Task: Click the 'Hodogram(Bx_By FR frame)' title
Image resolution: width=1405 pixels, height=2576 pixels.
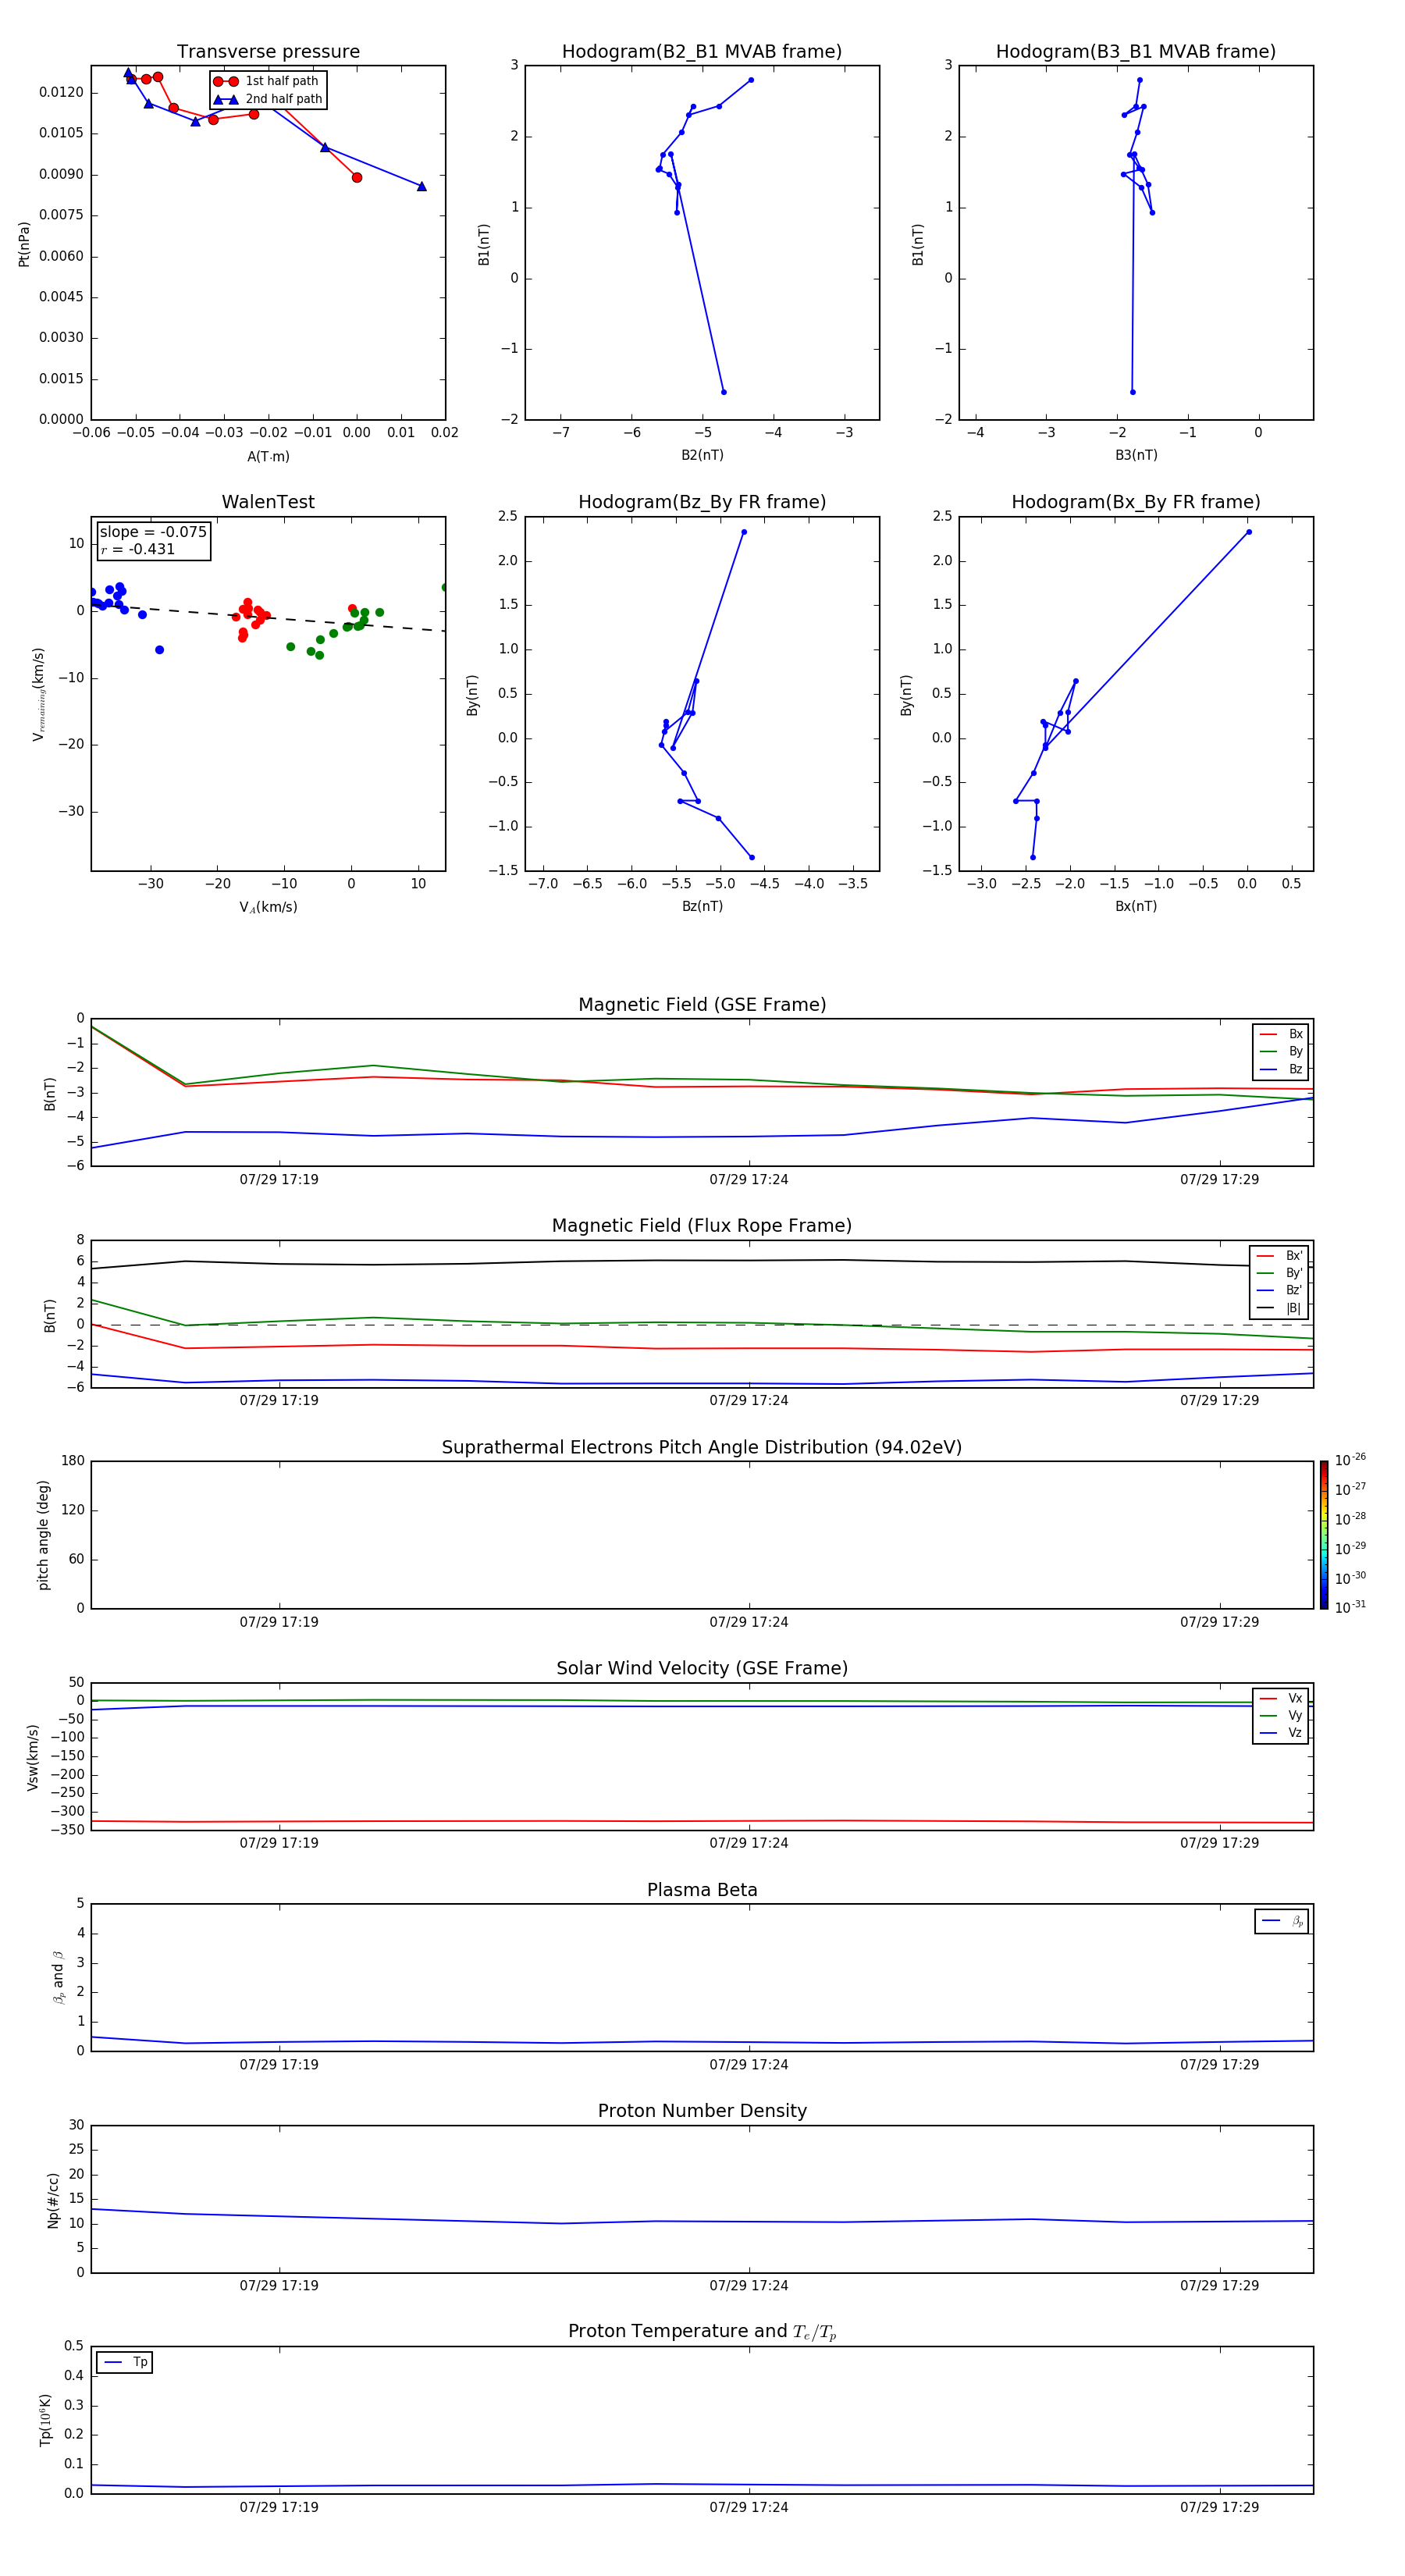Action: tap(1136, 502)
